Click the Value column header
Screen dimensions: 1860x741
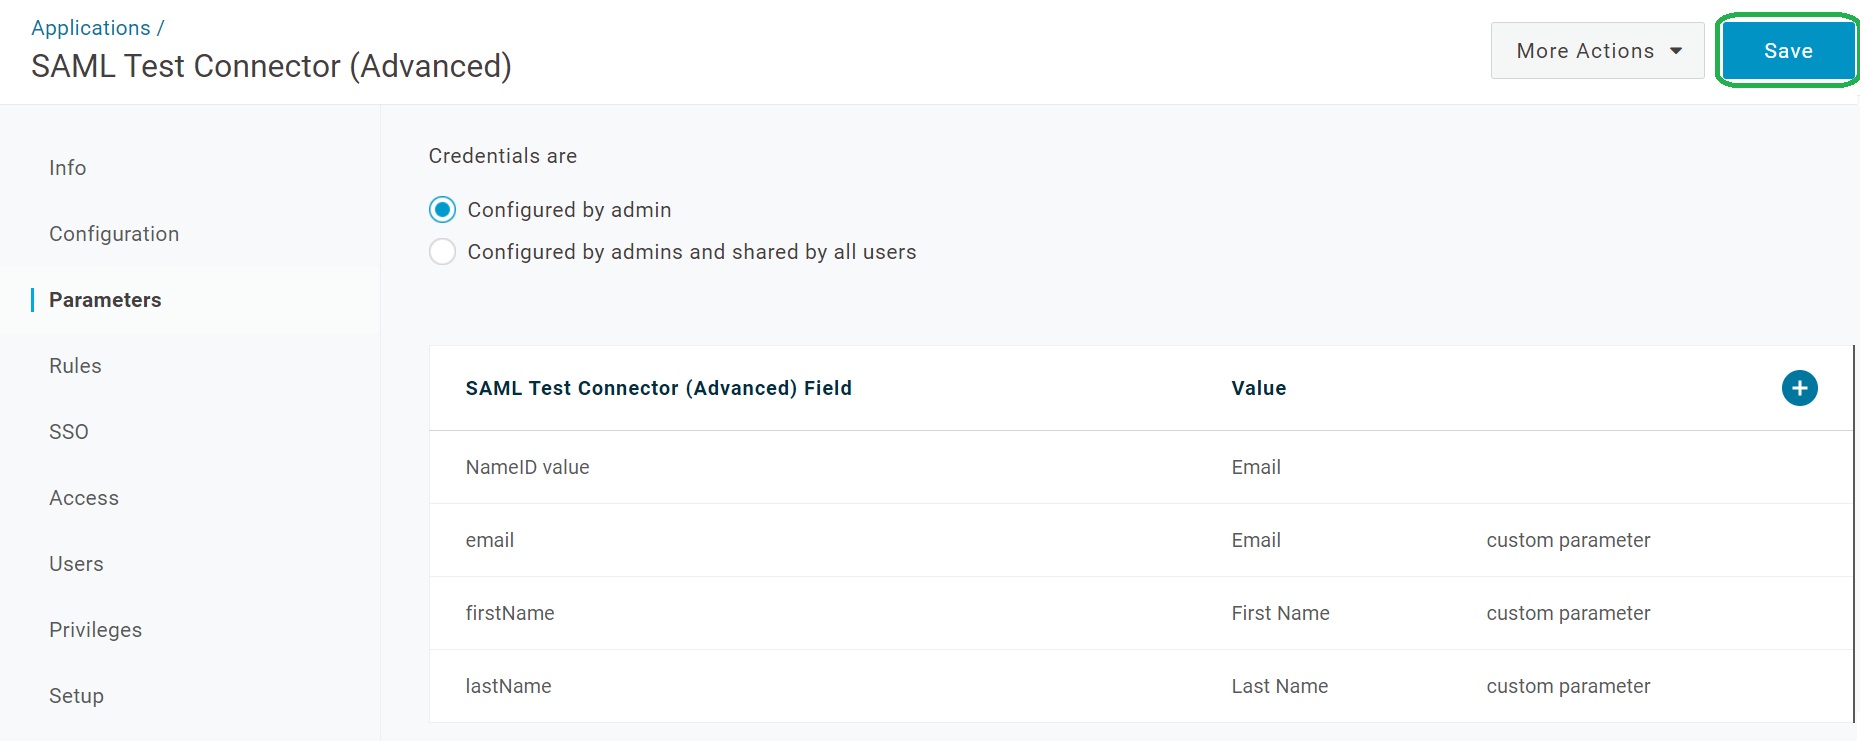(1258, 388)
